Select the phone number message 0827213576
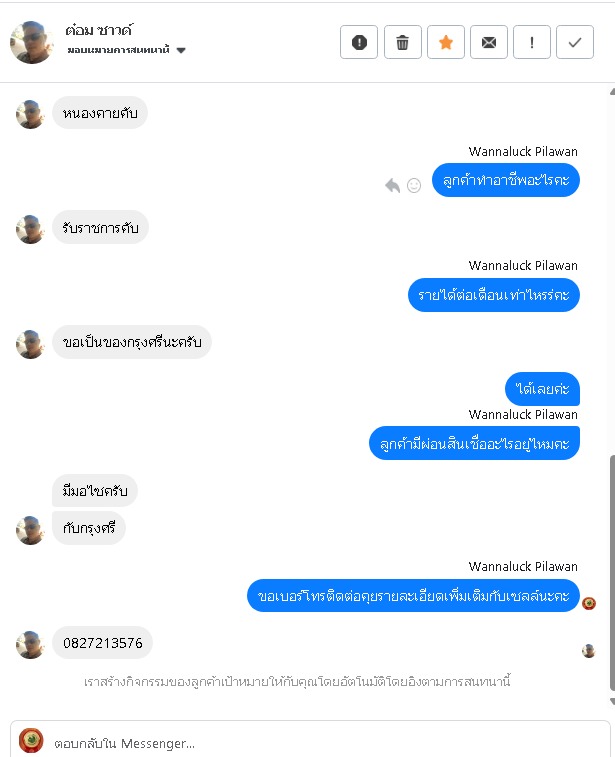Viewport: 615px width, 757px height. pyautogui.click(x=102, y=643)
